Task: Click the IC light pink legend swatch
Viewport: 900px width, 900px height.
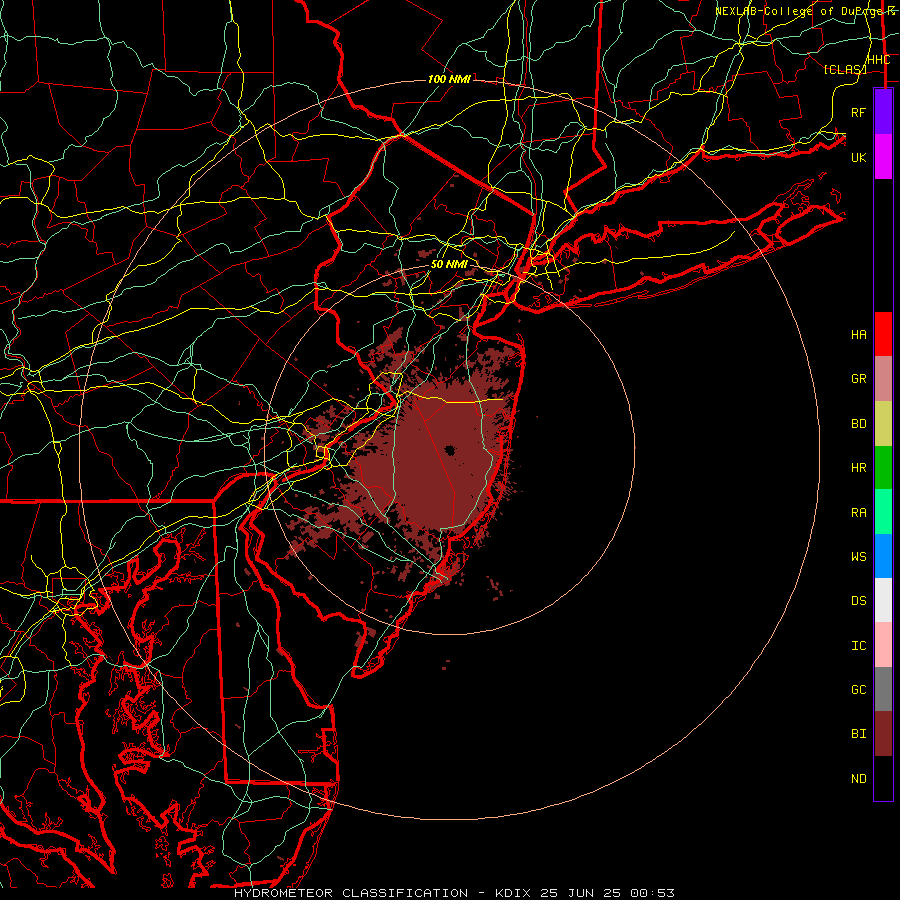Action: pyautogui.click(x=883, y=645)
